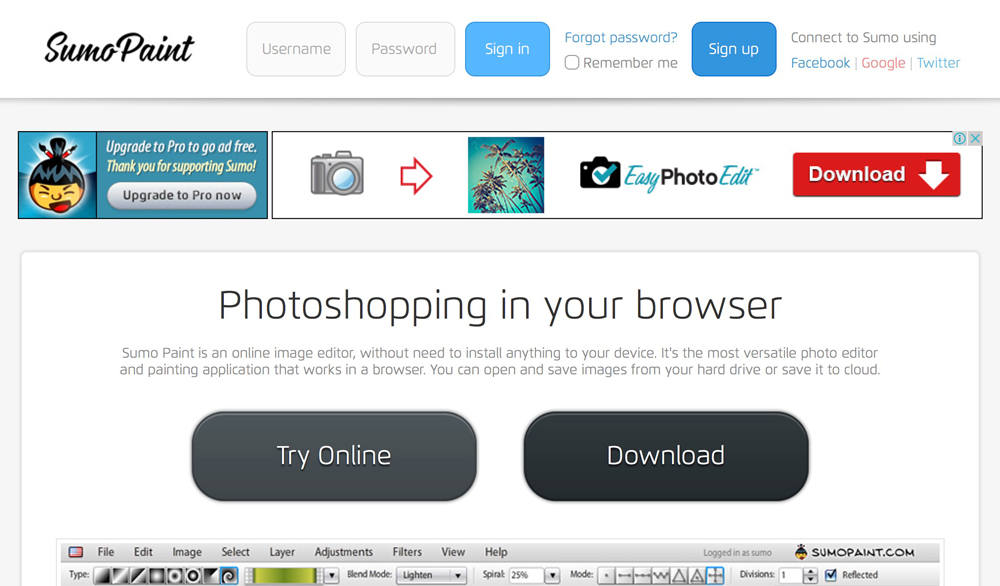This screenshot has height=586, width=1000.
Task: Click Upgrade to Pro now button
Action: 182,195
